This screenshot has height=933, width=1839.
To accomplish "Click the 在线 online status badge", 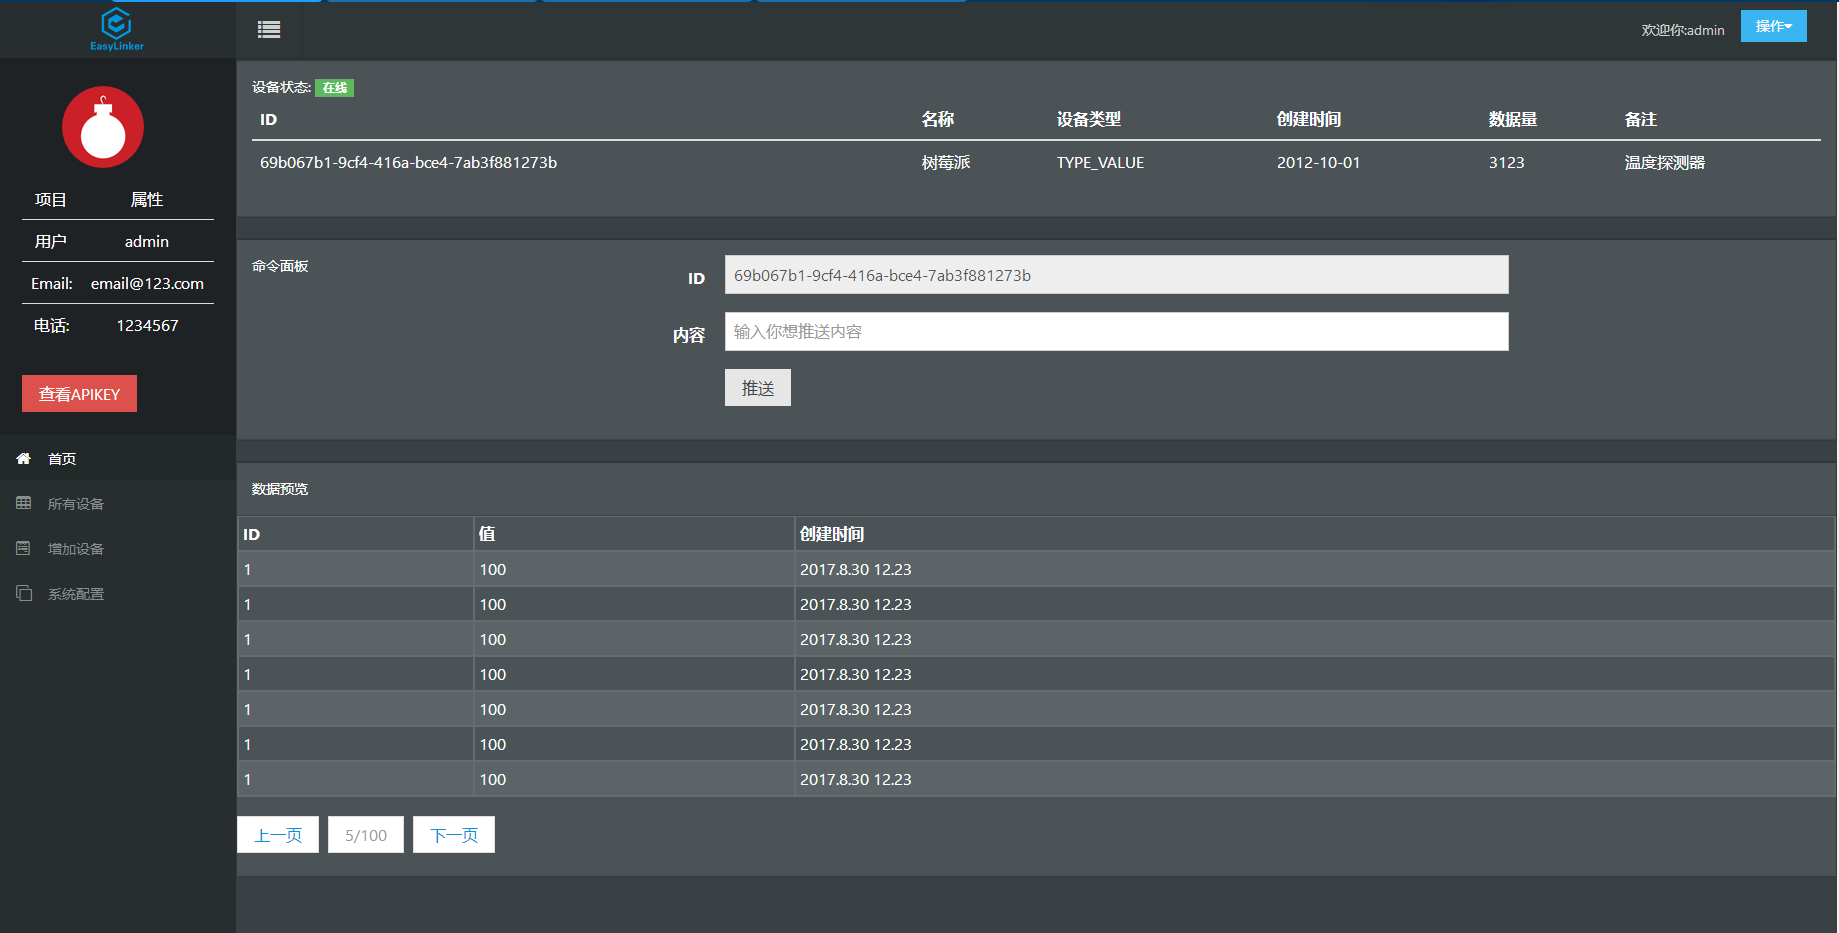I will pyautogui.click(x=335, y=88).
